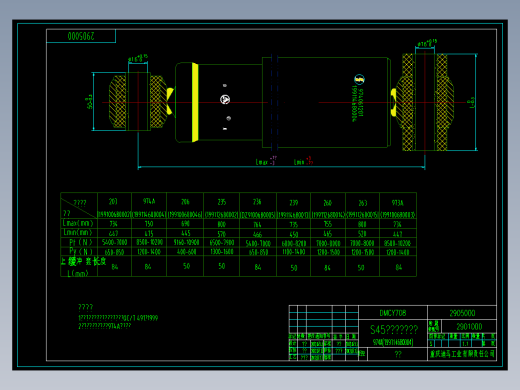Select the 973A column header in the table
The image size is (520, 390).
[x=398, y=202]
